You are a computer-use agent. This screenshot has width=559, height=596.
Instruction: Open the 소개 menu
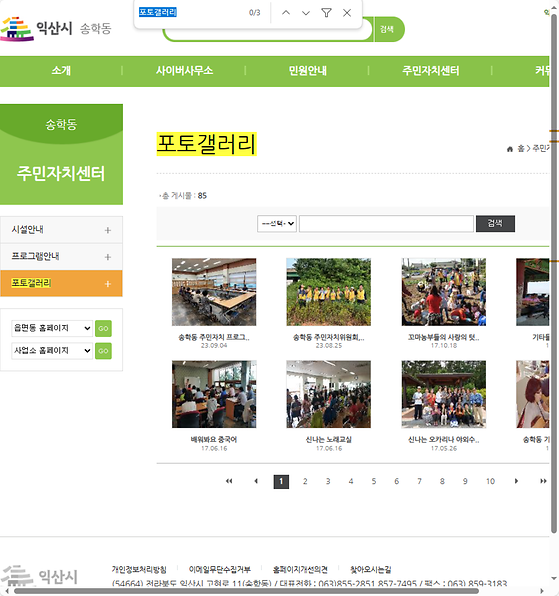(x=61, y=71)
